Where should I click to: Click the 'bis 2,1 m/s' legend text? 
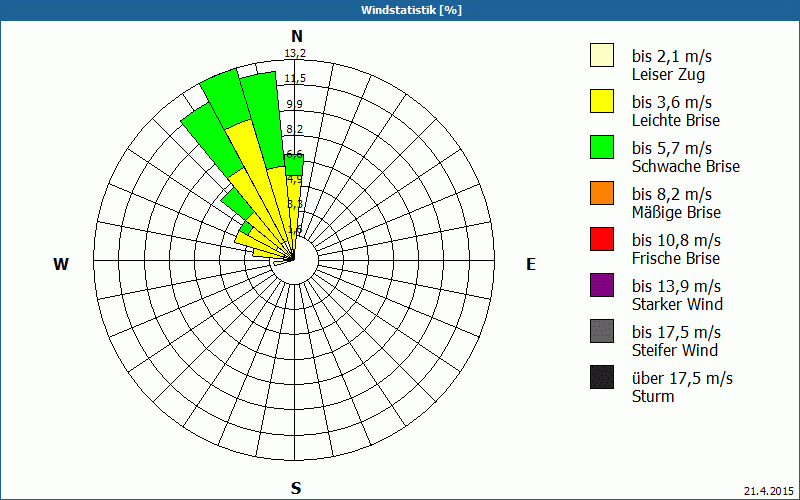(671, 56)
